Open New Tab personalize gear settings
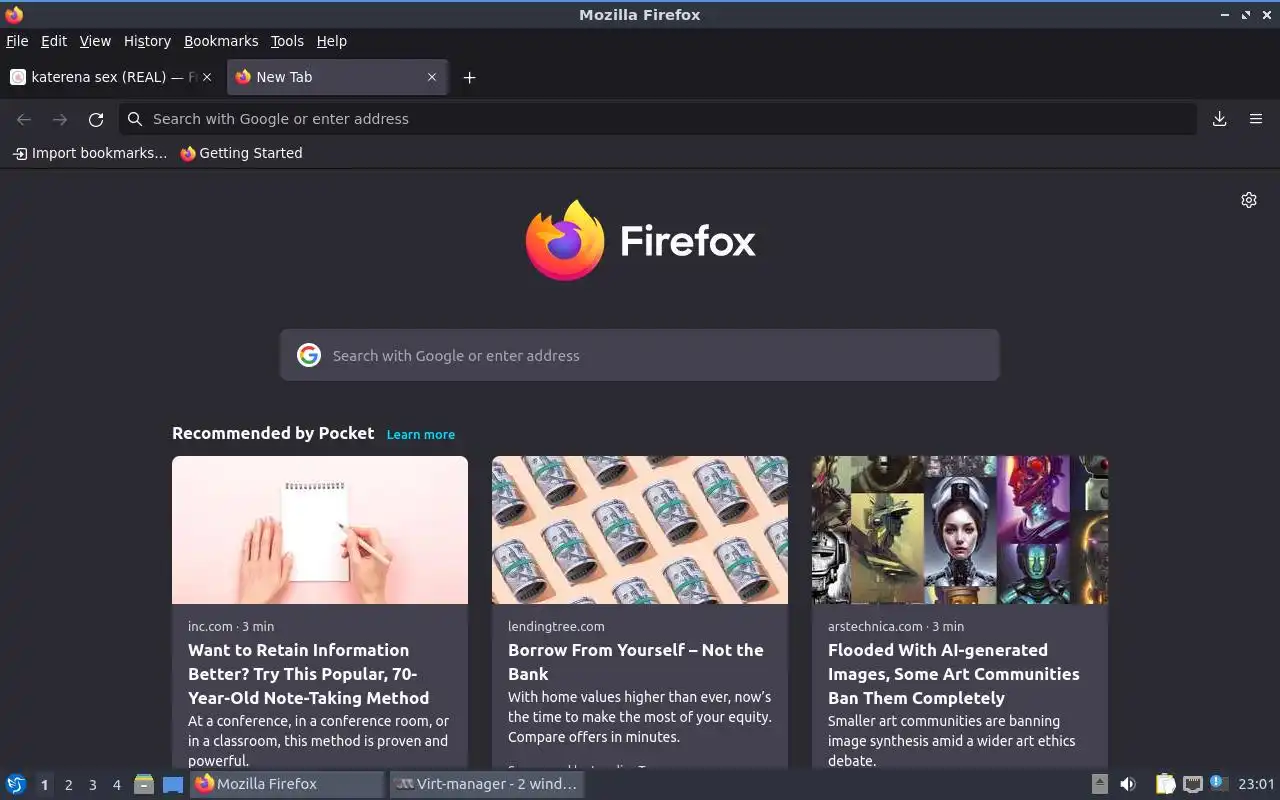 click(1249, 200)
